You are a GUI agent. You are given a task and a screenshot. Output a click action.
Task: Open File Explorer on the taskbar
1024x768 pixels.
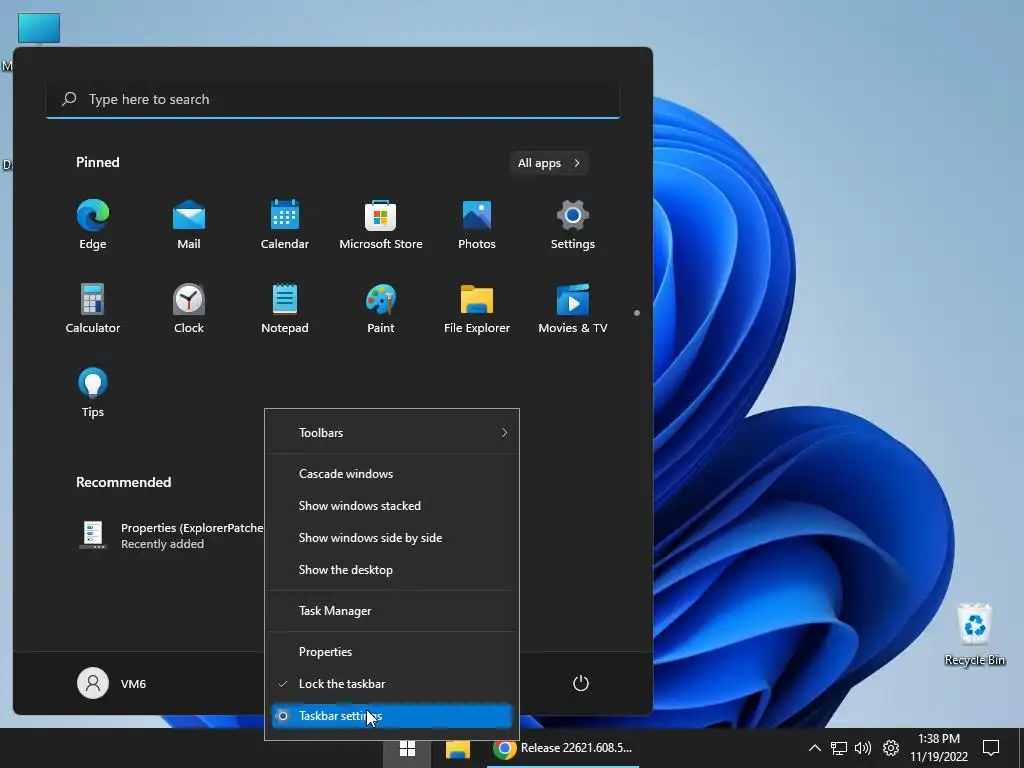[x=458, y=748]
